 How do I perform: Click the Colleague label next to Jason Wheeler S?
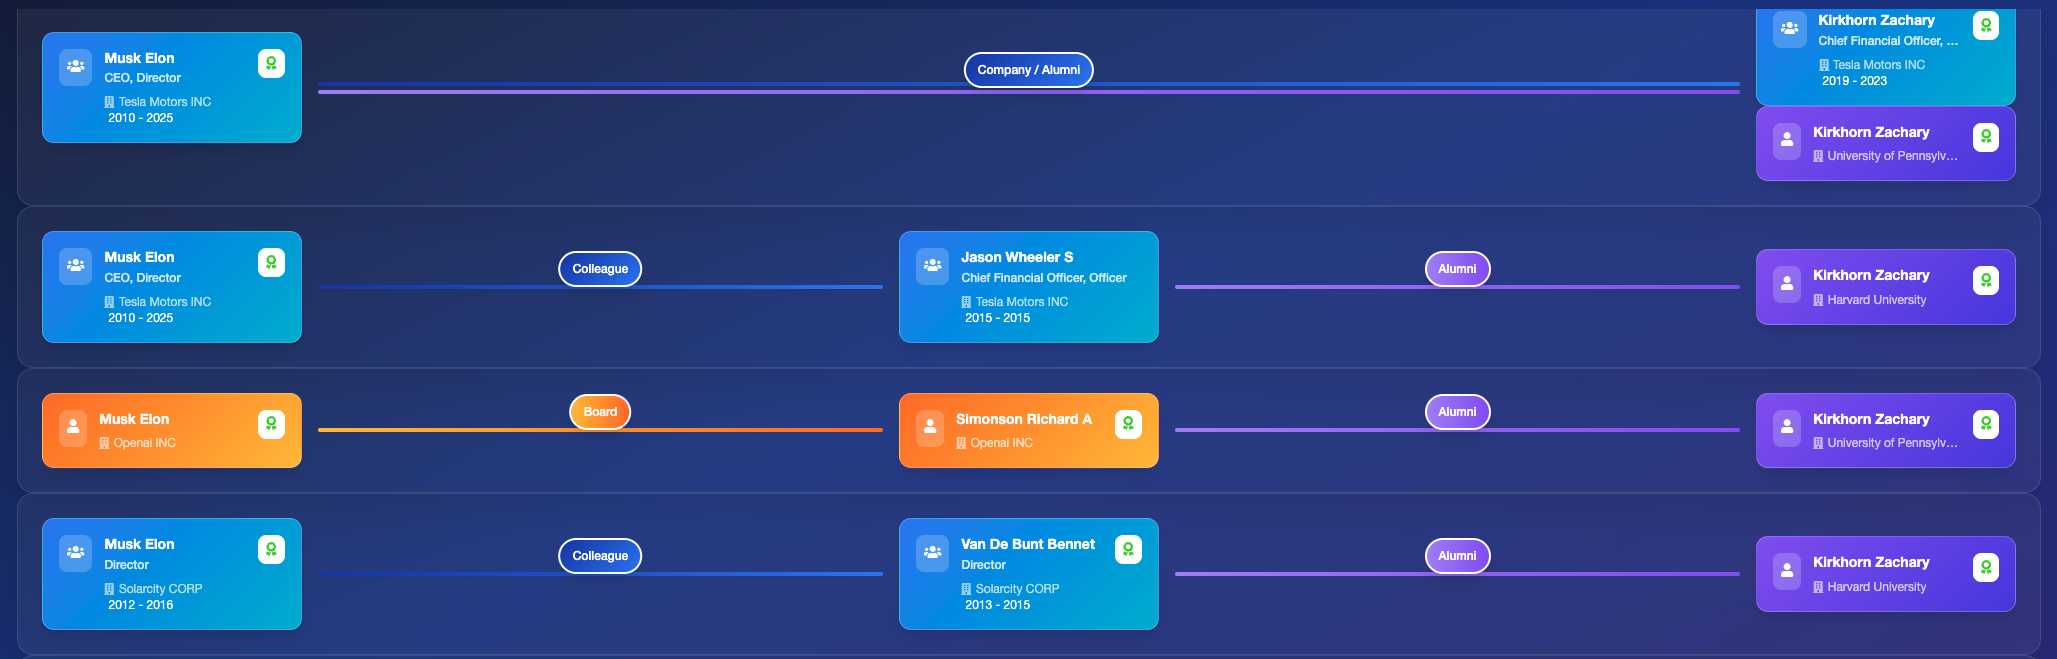(x=600, y=269)
